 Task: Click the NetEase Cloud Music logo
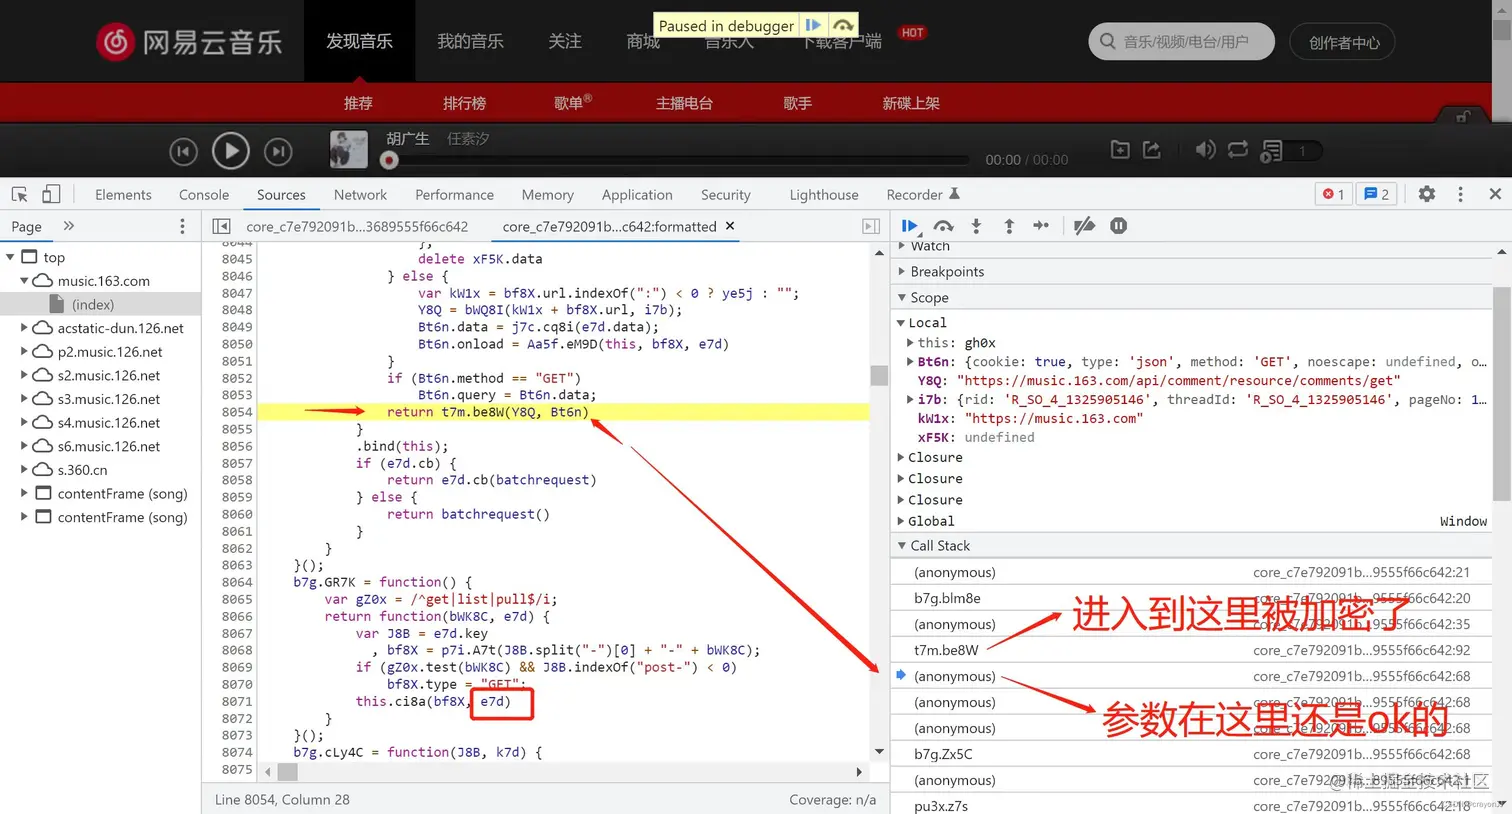click(x=189, y=42)
